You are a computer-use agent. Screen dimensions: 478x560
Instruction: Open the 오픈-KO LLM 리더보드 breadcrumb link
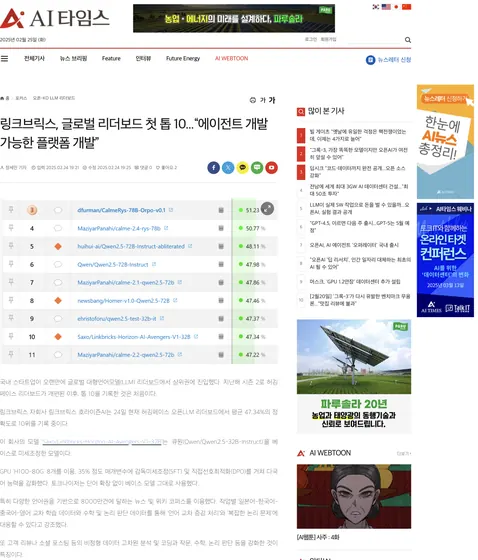pyautogui.click(x=54, y=98)
